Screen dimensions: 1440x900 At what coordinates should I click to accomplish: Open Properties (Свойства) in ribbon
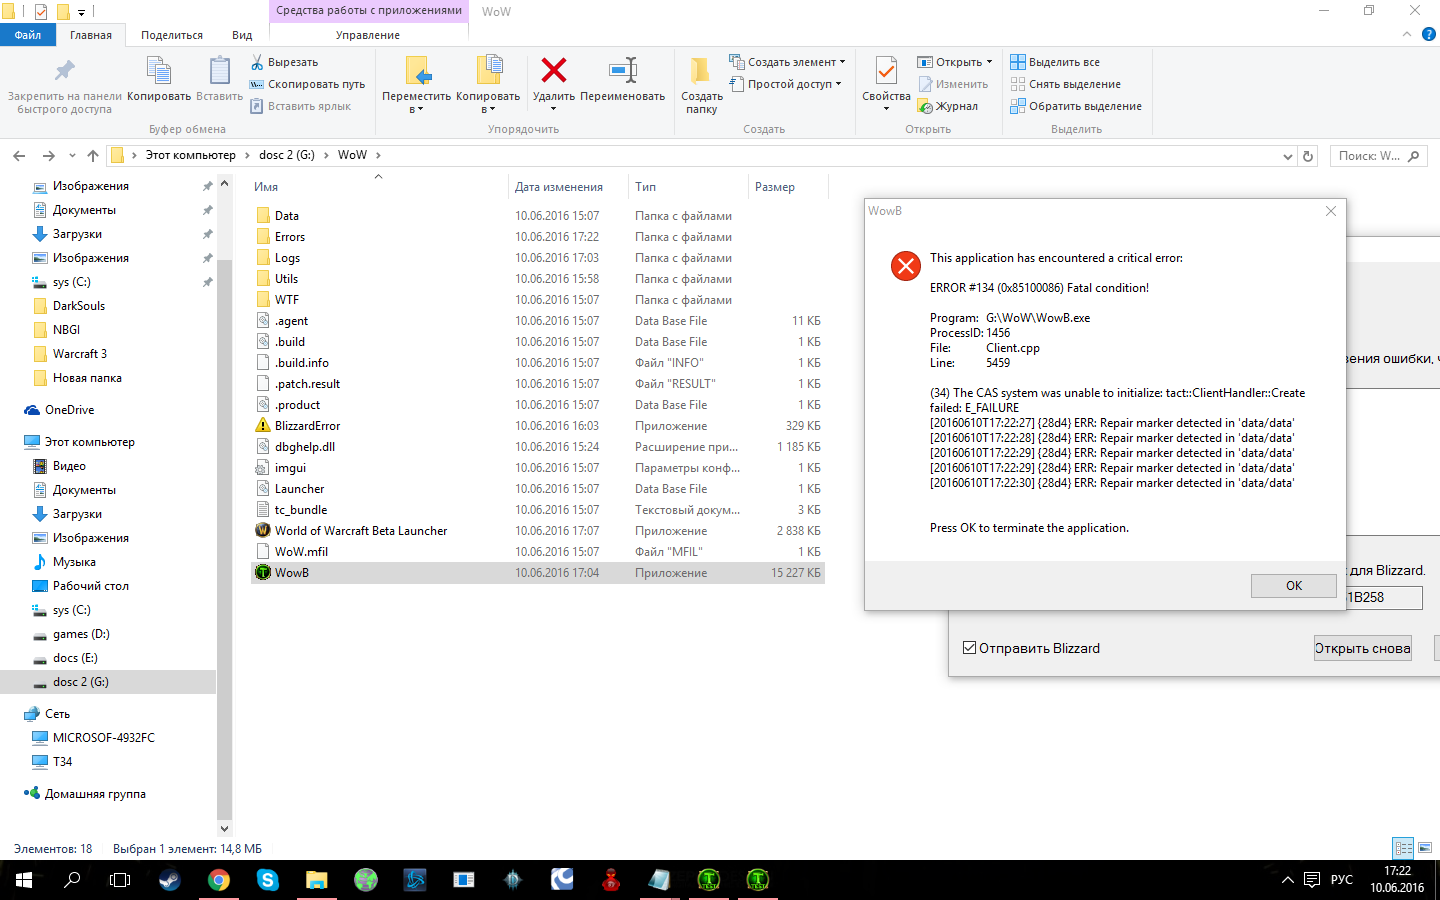click(886, 80)
